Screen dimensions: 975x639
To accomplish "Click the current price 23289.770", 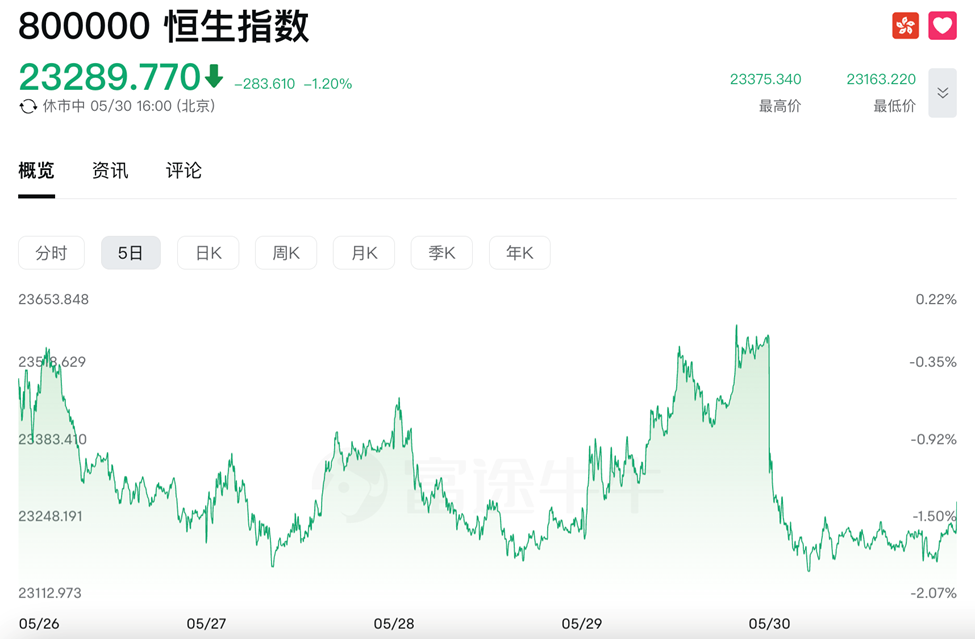I will pyautogui.click(x=109, y=77).
